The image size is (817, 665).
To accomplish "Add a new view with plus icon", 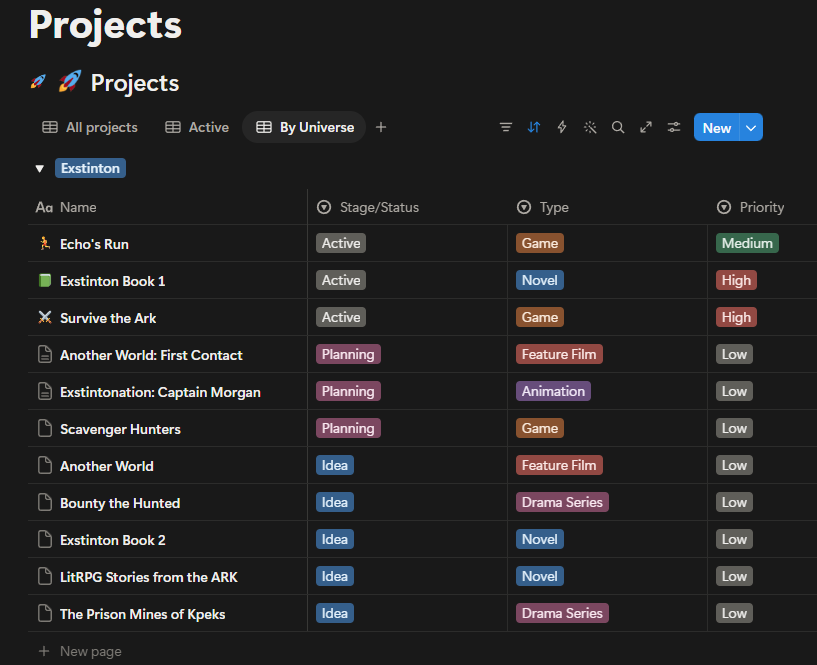I will coord(381,127).
